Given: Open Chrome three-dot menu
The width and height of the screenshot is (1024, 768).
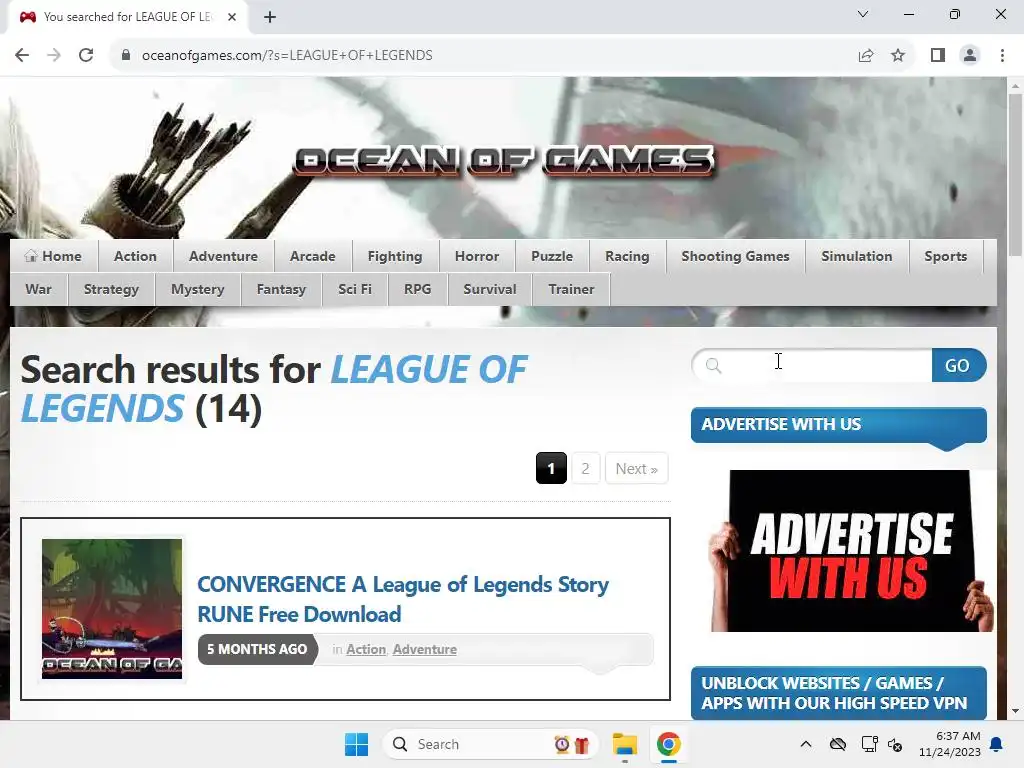Looking at the screenshot, I should (x=1002, y=55).
